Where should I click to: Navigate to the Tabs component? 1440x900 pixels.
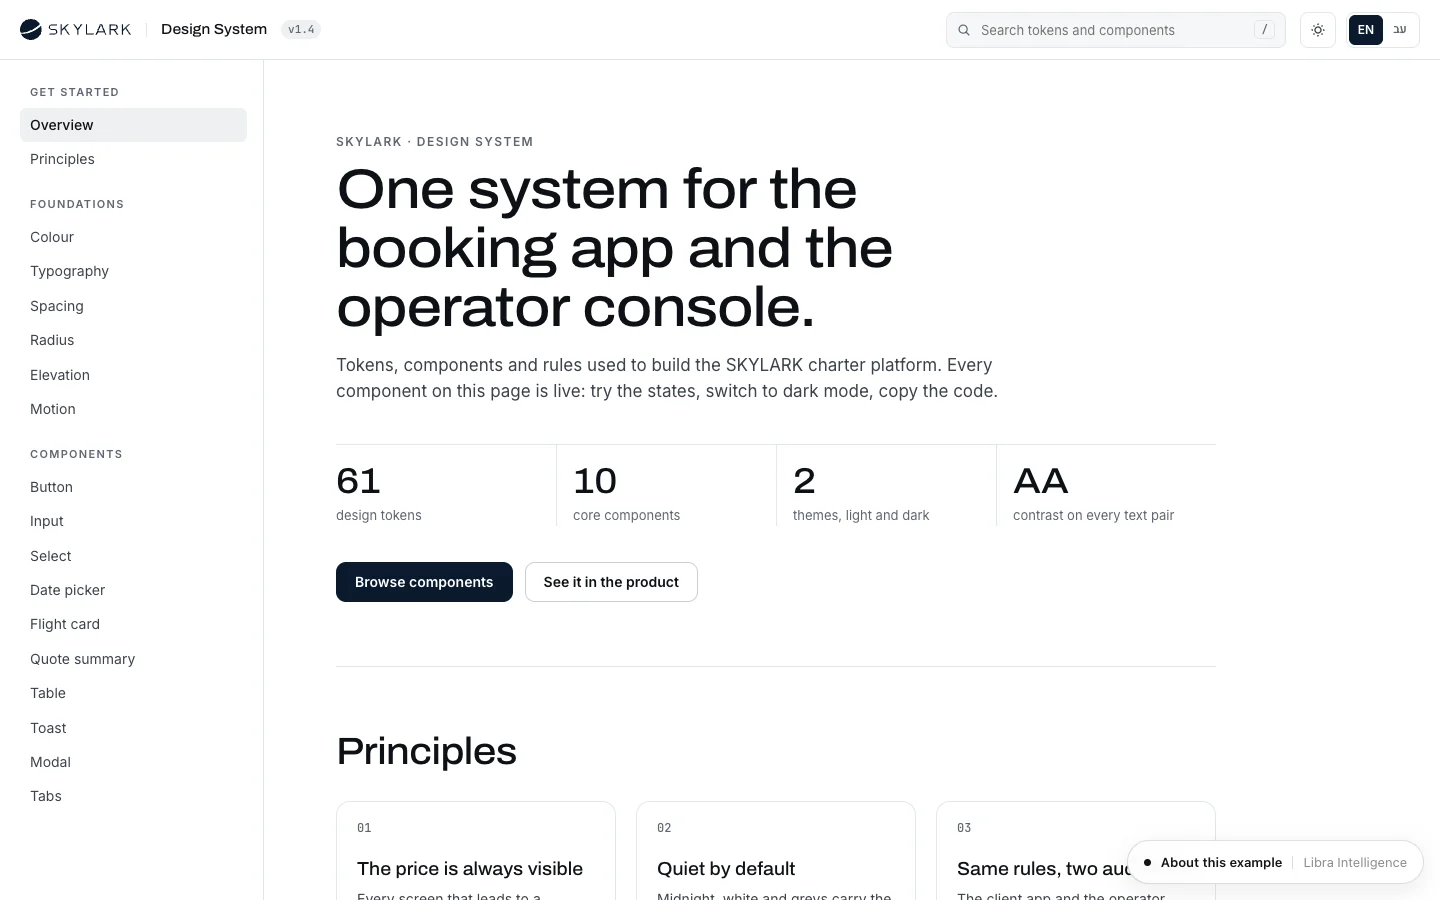click(133, 796)
